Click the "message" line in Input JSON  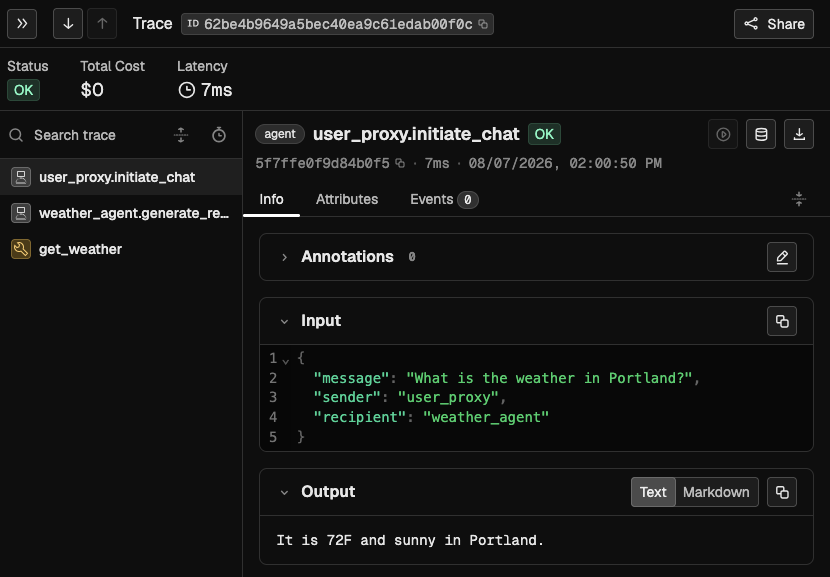(507, 378)
